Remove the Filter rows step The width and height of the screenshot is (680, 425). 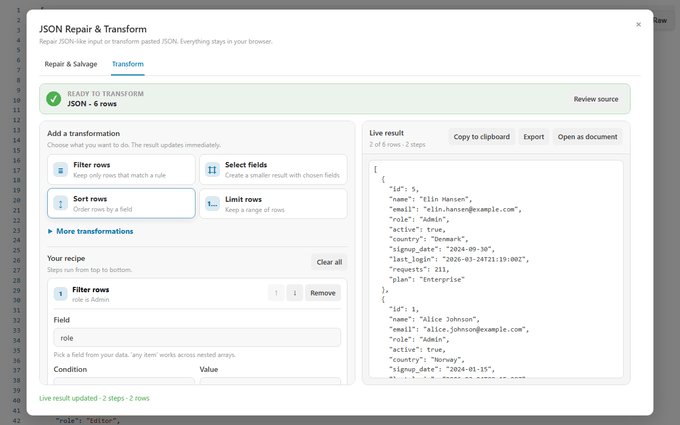click(323, 293)
